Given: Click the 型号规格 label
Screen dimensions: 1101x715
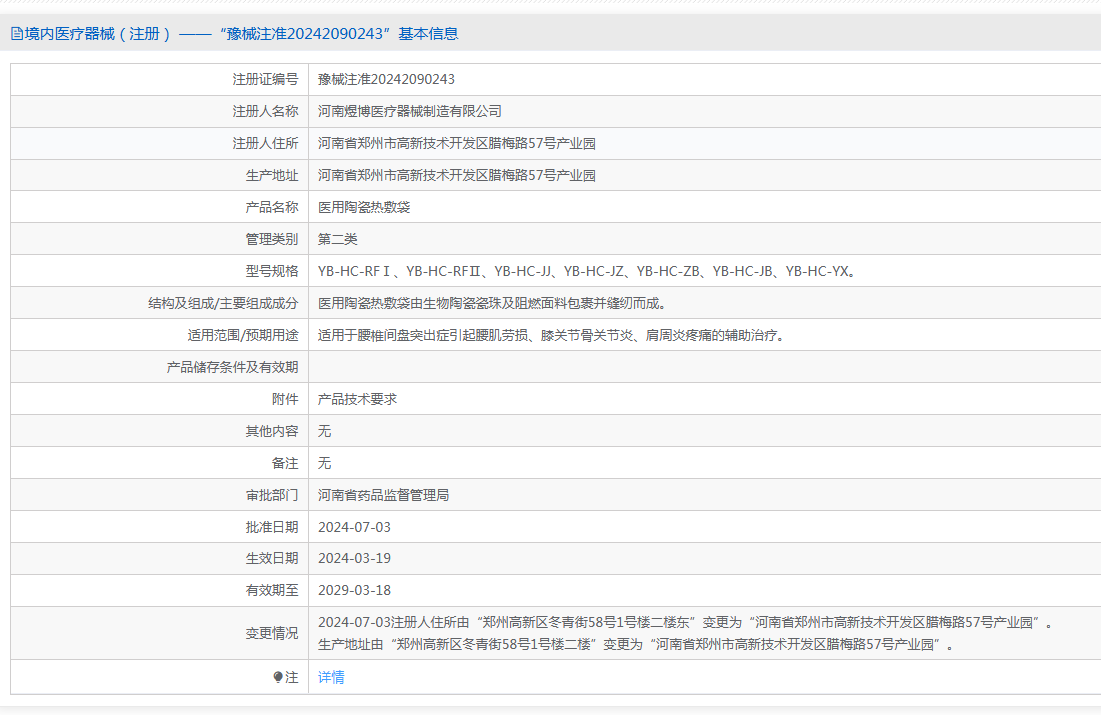Looking at the screenshot, I should click(272, 271).
